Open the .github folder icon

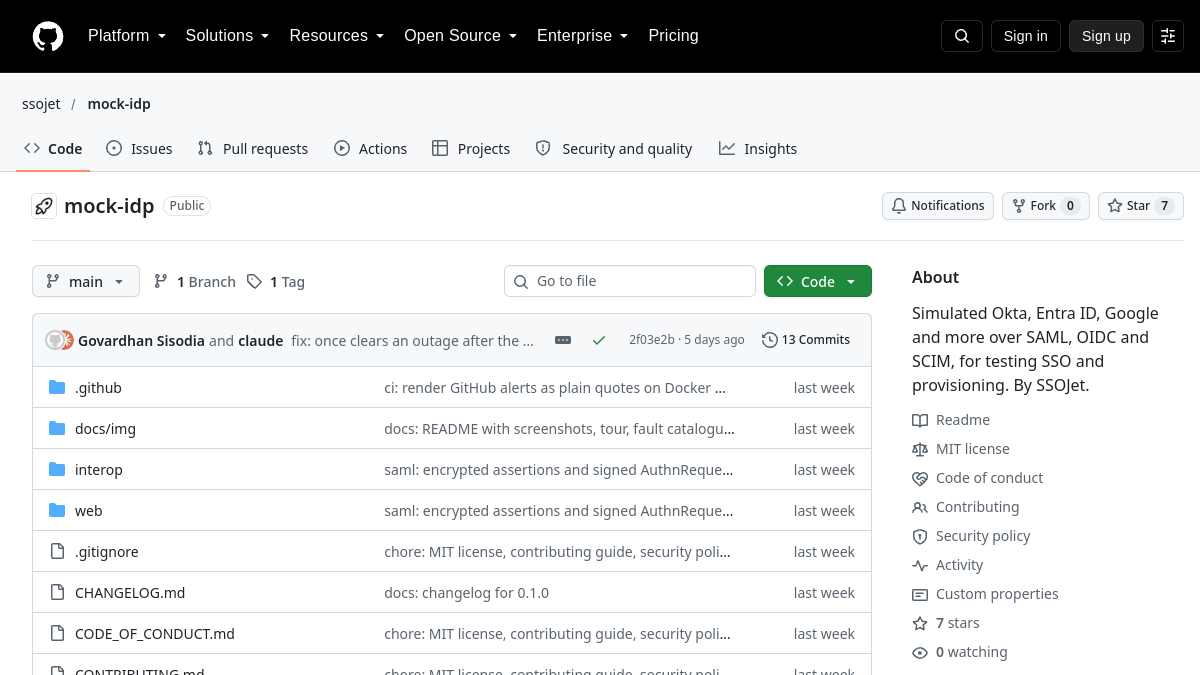click(57, 387)
